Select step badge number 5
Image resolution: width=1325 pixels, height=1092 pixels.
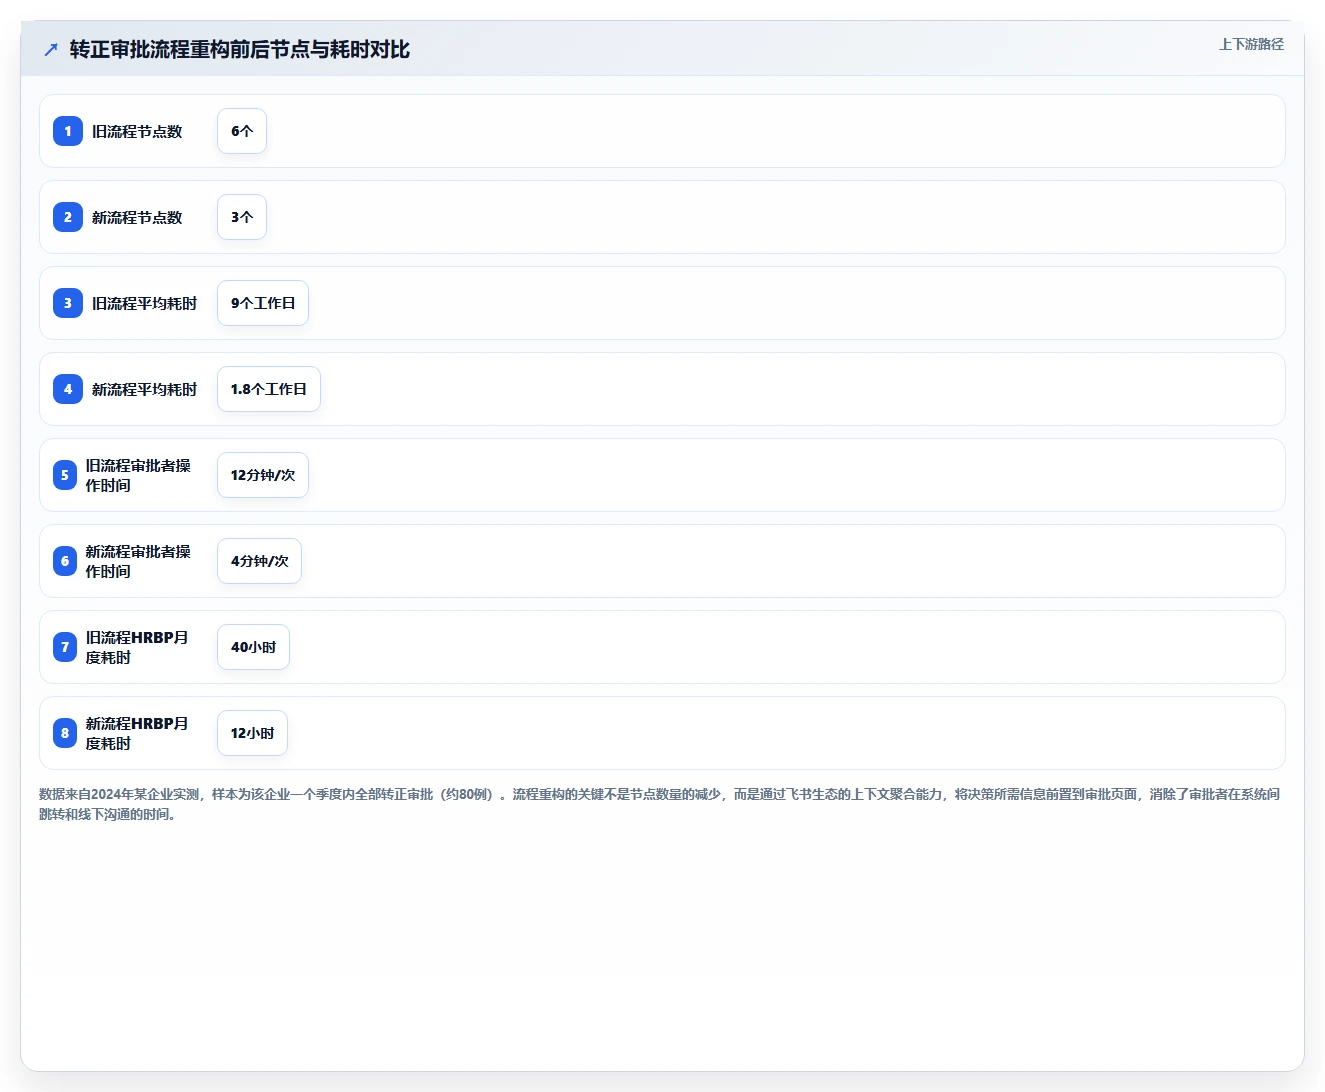coord(65,475)
